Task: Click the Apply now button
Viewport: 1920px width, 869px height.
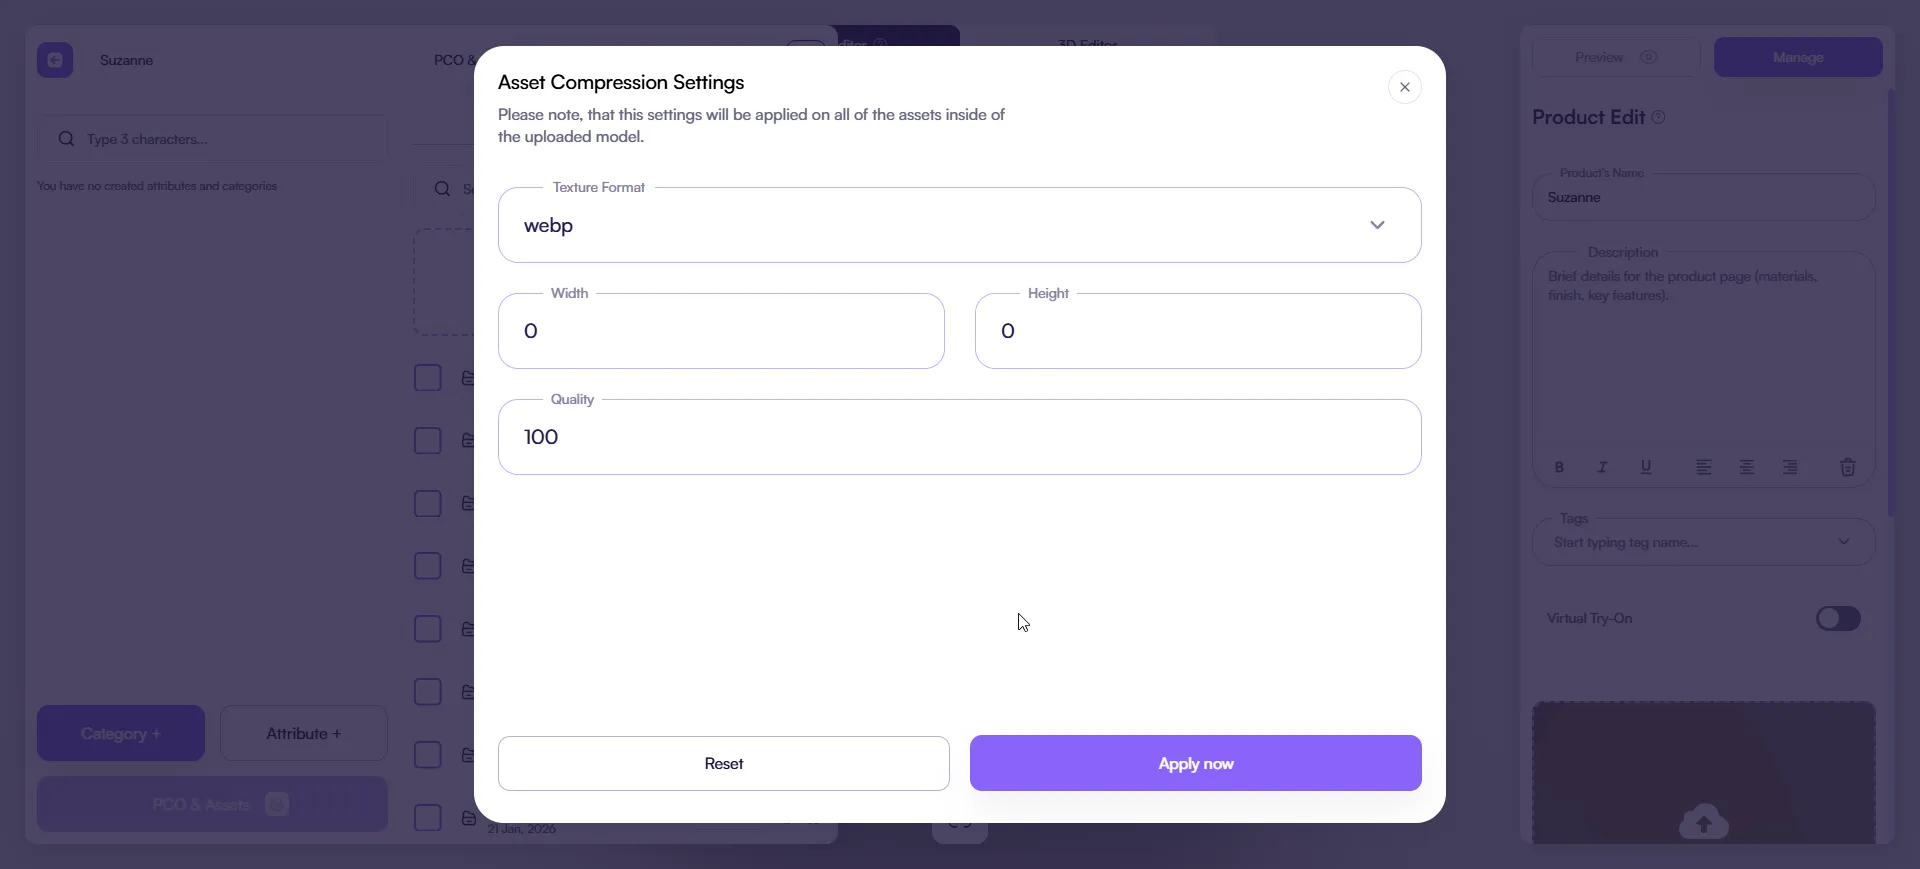Action: tap(1195, 763)
